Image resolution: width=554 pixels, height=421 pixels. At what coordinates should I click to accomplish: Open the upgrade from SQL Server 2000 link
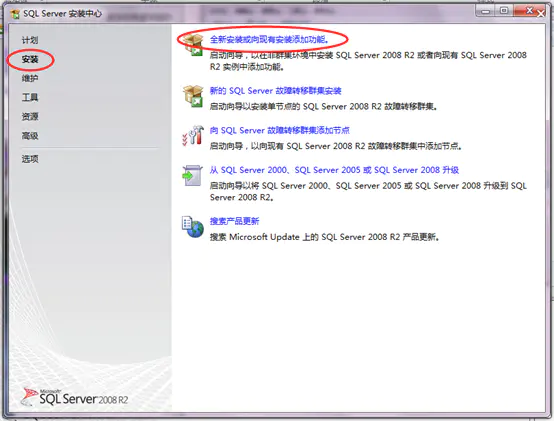pyautogui.click(x=334, y=170)
